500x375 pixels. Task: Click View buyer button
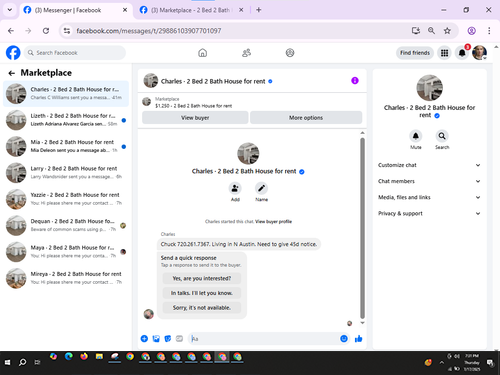click(195, 118)
